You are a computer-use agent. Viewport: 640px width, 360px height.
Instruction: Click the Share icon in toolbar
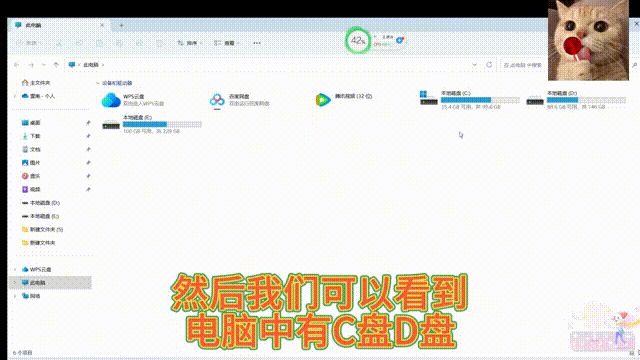139,43
